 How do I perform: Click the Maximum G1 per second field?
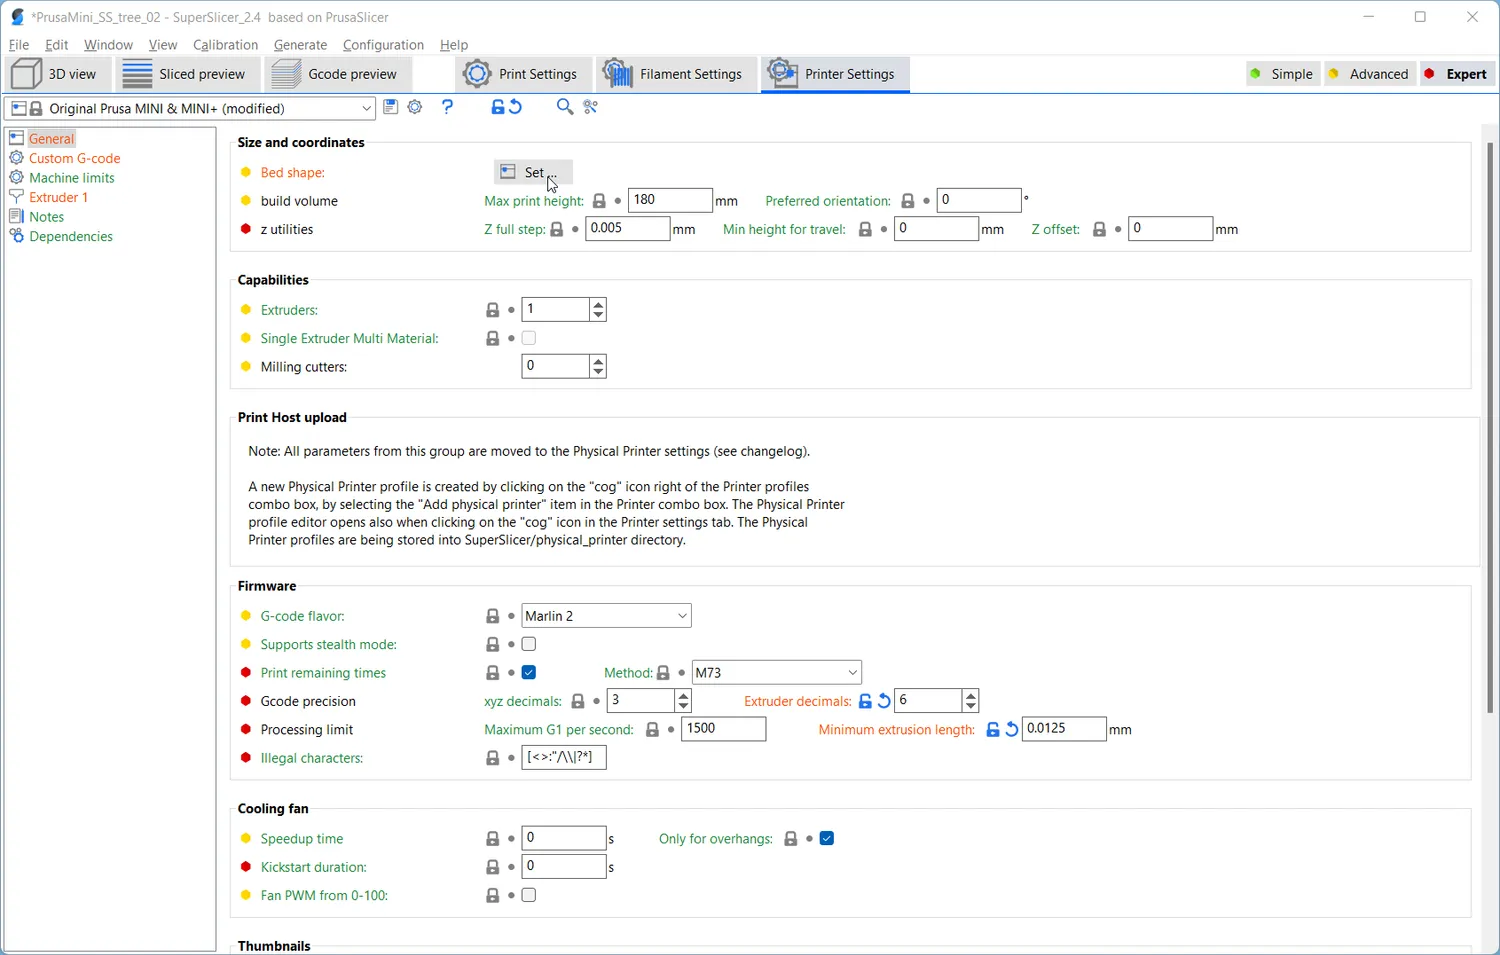point(723,729)
